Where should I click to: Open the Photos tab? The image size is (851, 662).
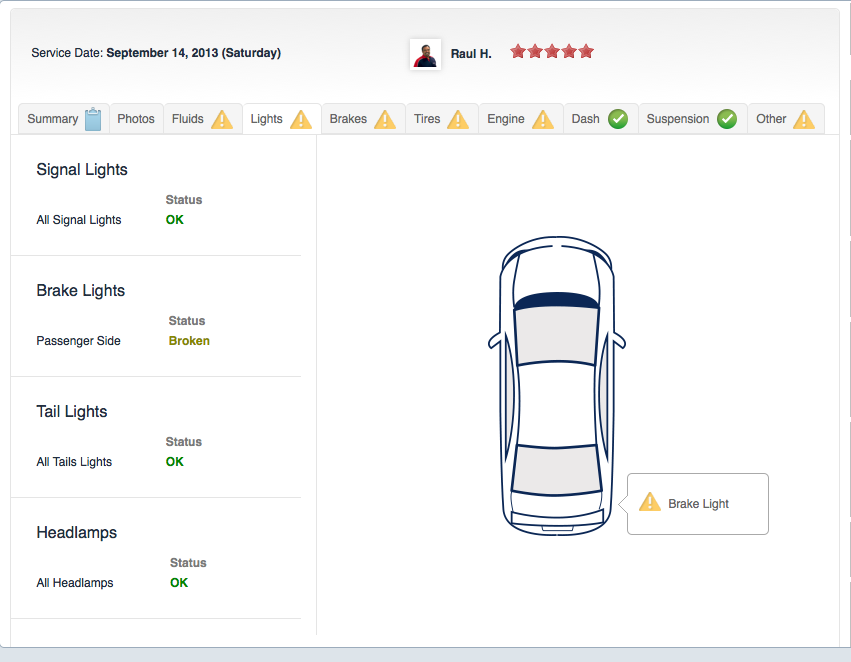[136, 119]
